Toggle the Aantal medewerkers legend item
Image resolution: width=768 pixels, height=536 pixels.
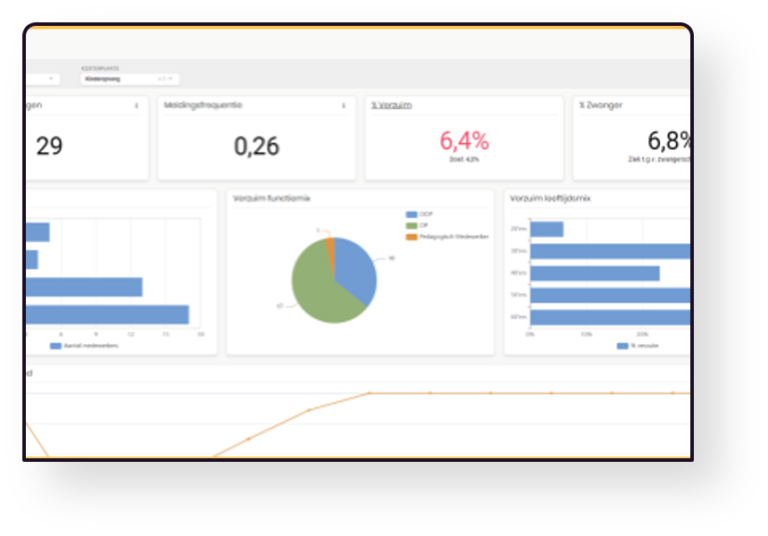pyautogui.click(x=56, y=346)
